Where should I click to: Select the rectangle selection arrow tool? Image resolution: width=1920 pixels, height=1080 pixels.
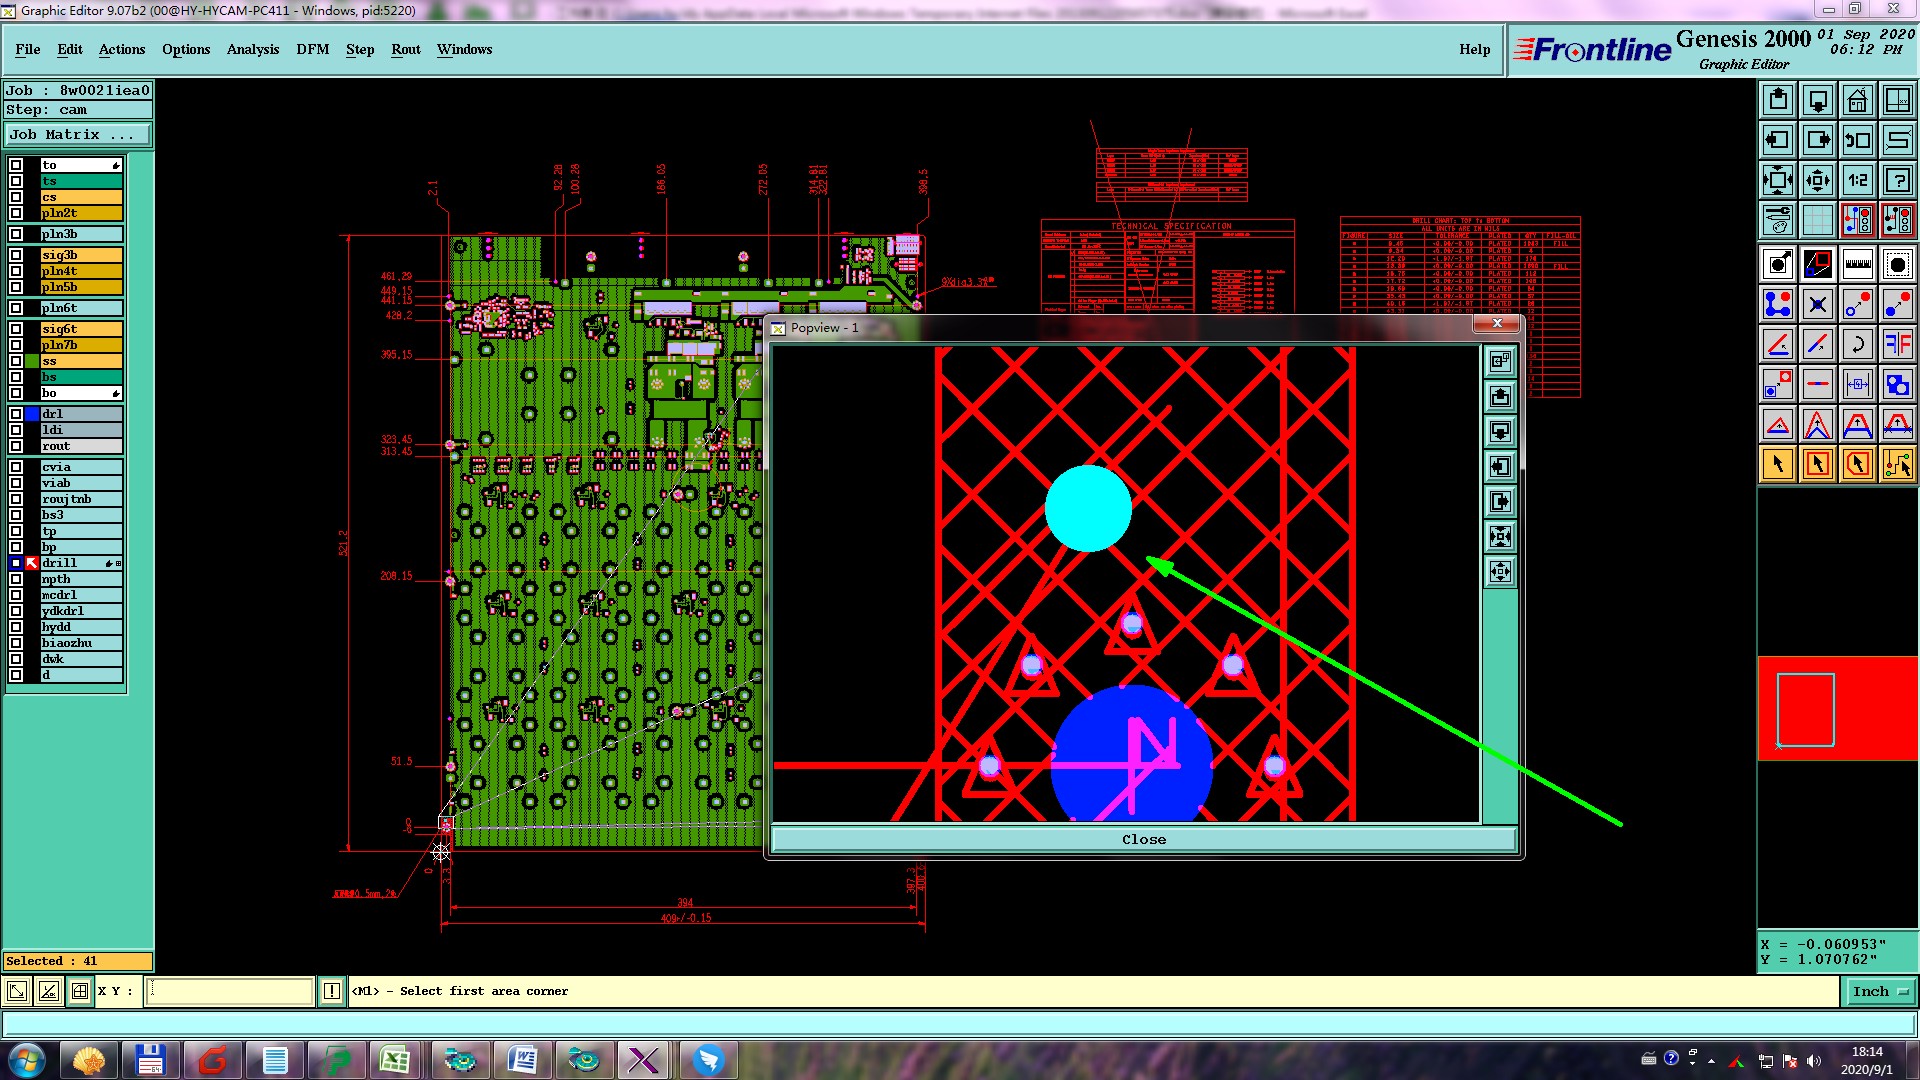tap(1817, 464)
